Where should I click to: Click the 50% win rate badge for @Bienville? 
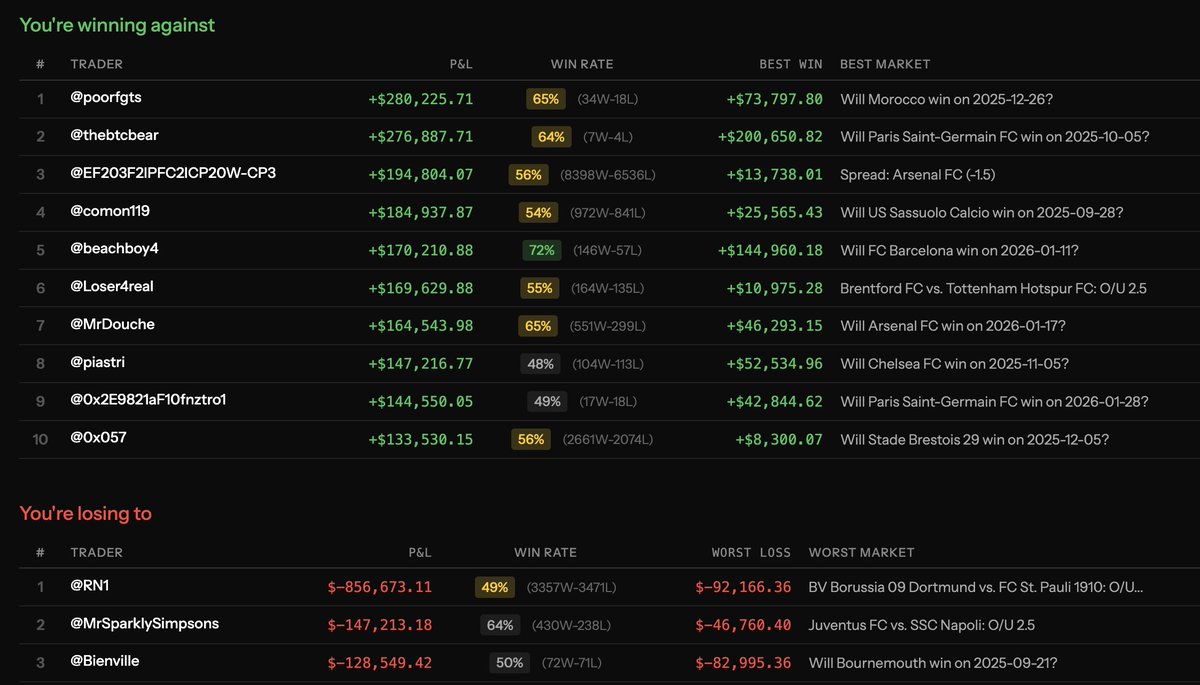tap(510, 663)
